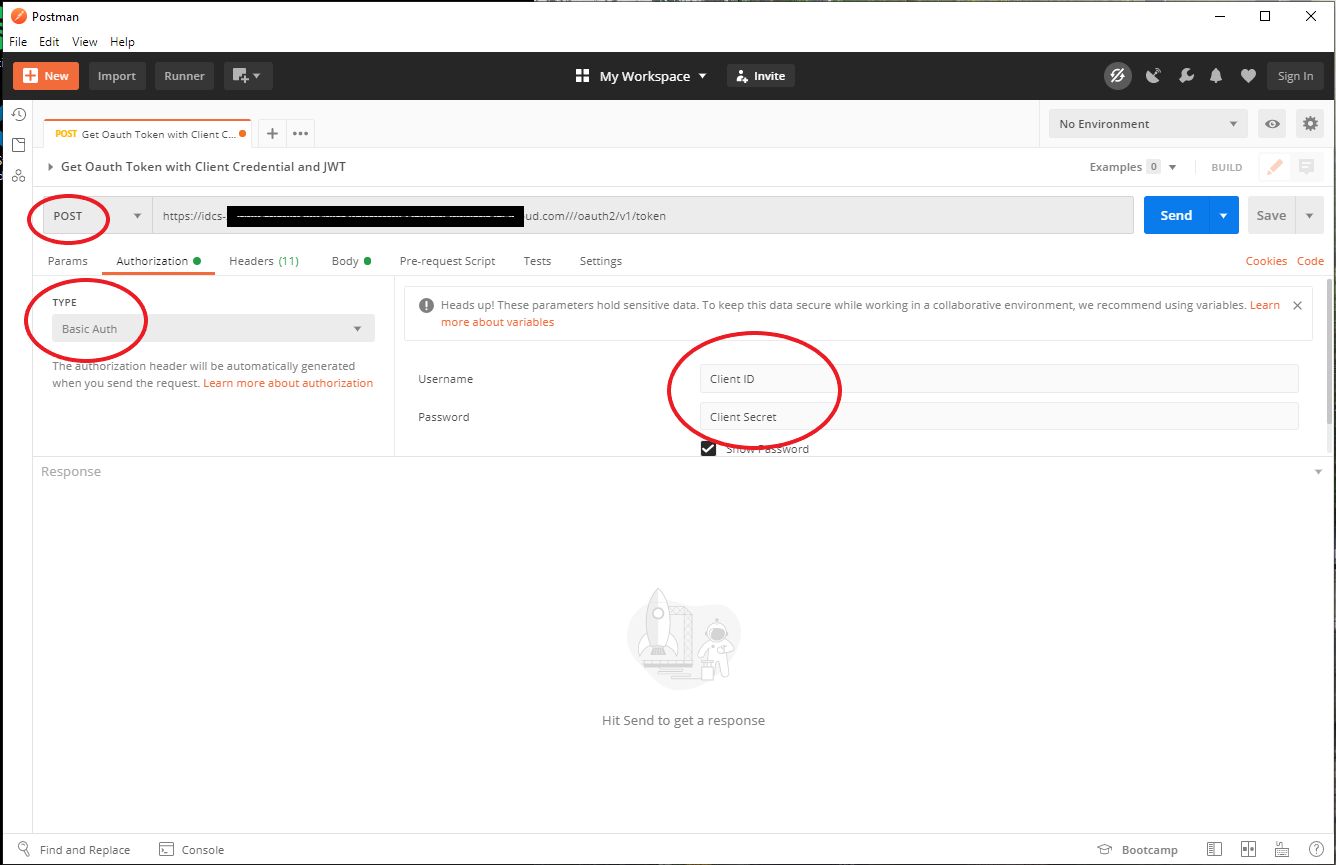Open the Console from the status bar
The width and height of the screenshot is (1336, 865).
[192, 850]
